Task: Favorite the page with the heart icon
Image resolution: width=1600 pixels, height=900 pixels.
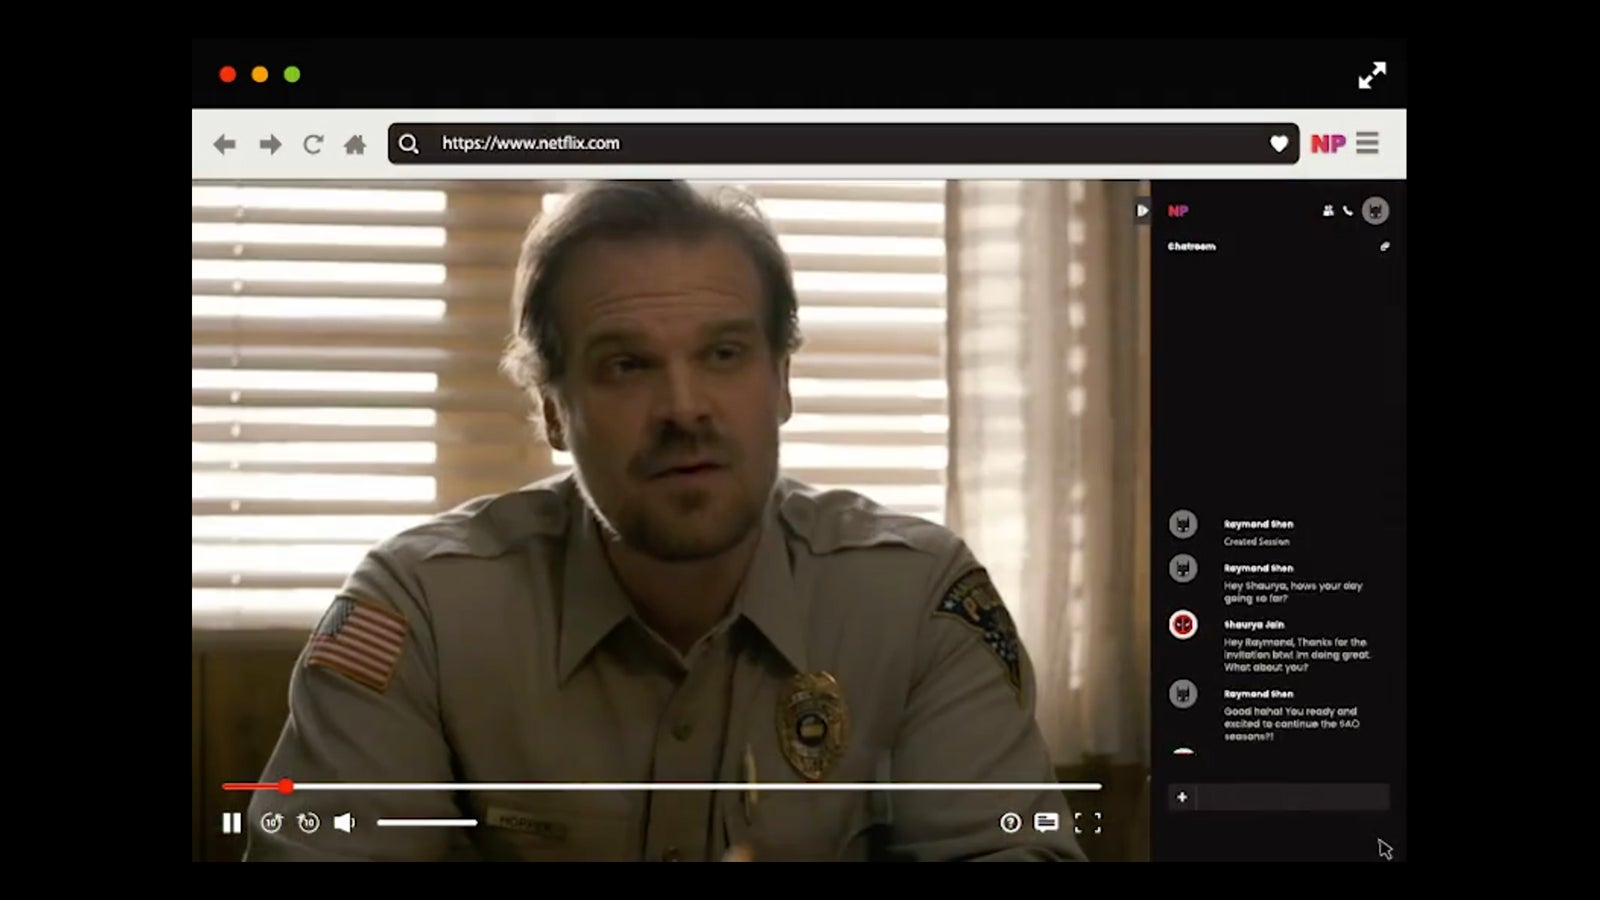Action: [1278, 144]
